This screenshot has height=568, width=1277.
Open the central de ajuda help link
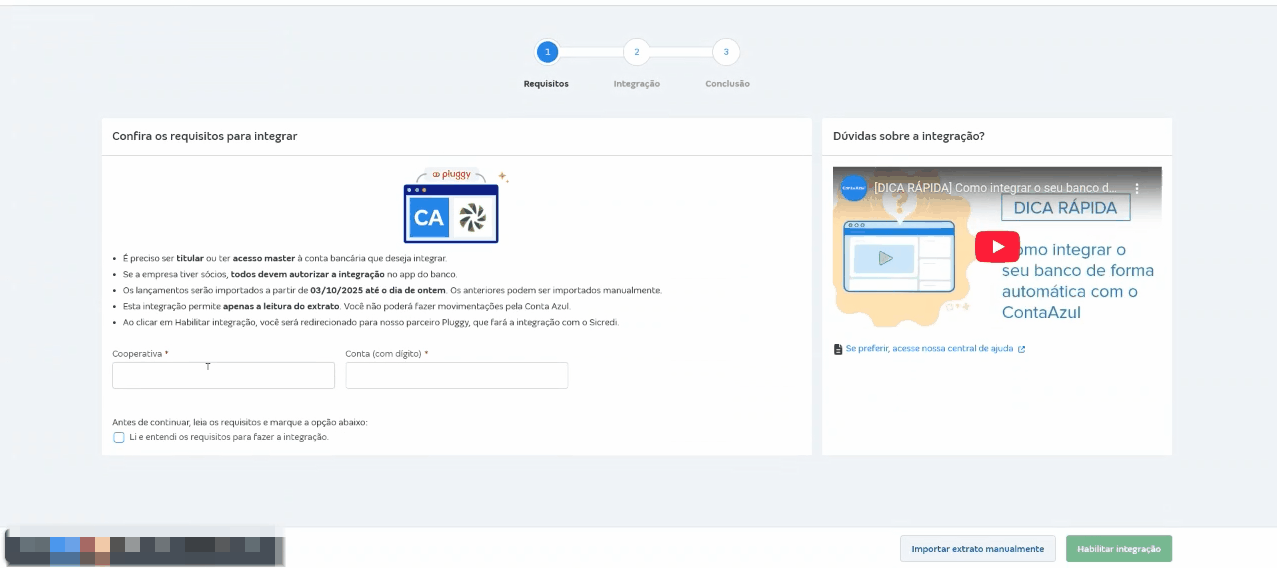(x=929, y=349)
